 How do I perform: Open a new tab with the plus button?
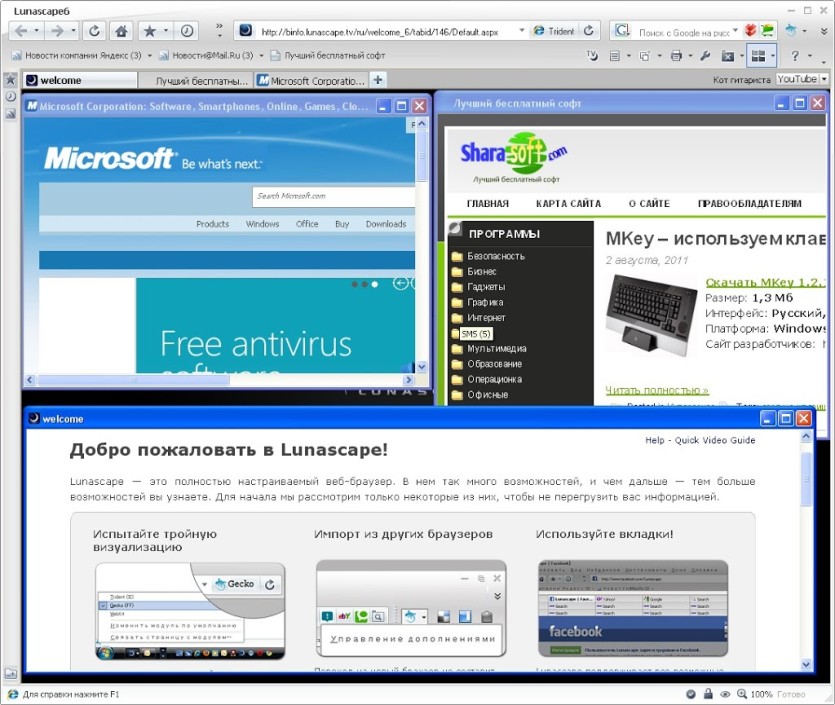click(378, 80)
